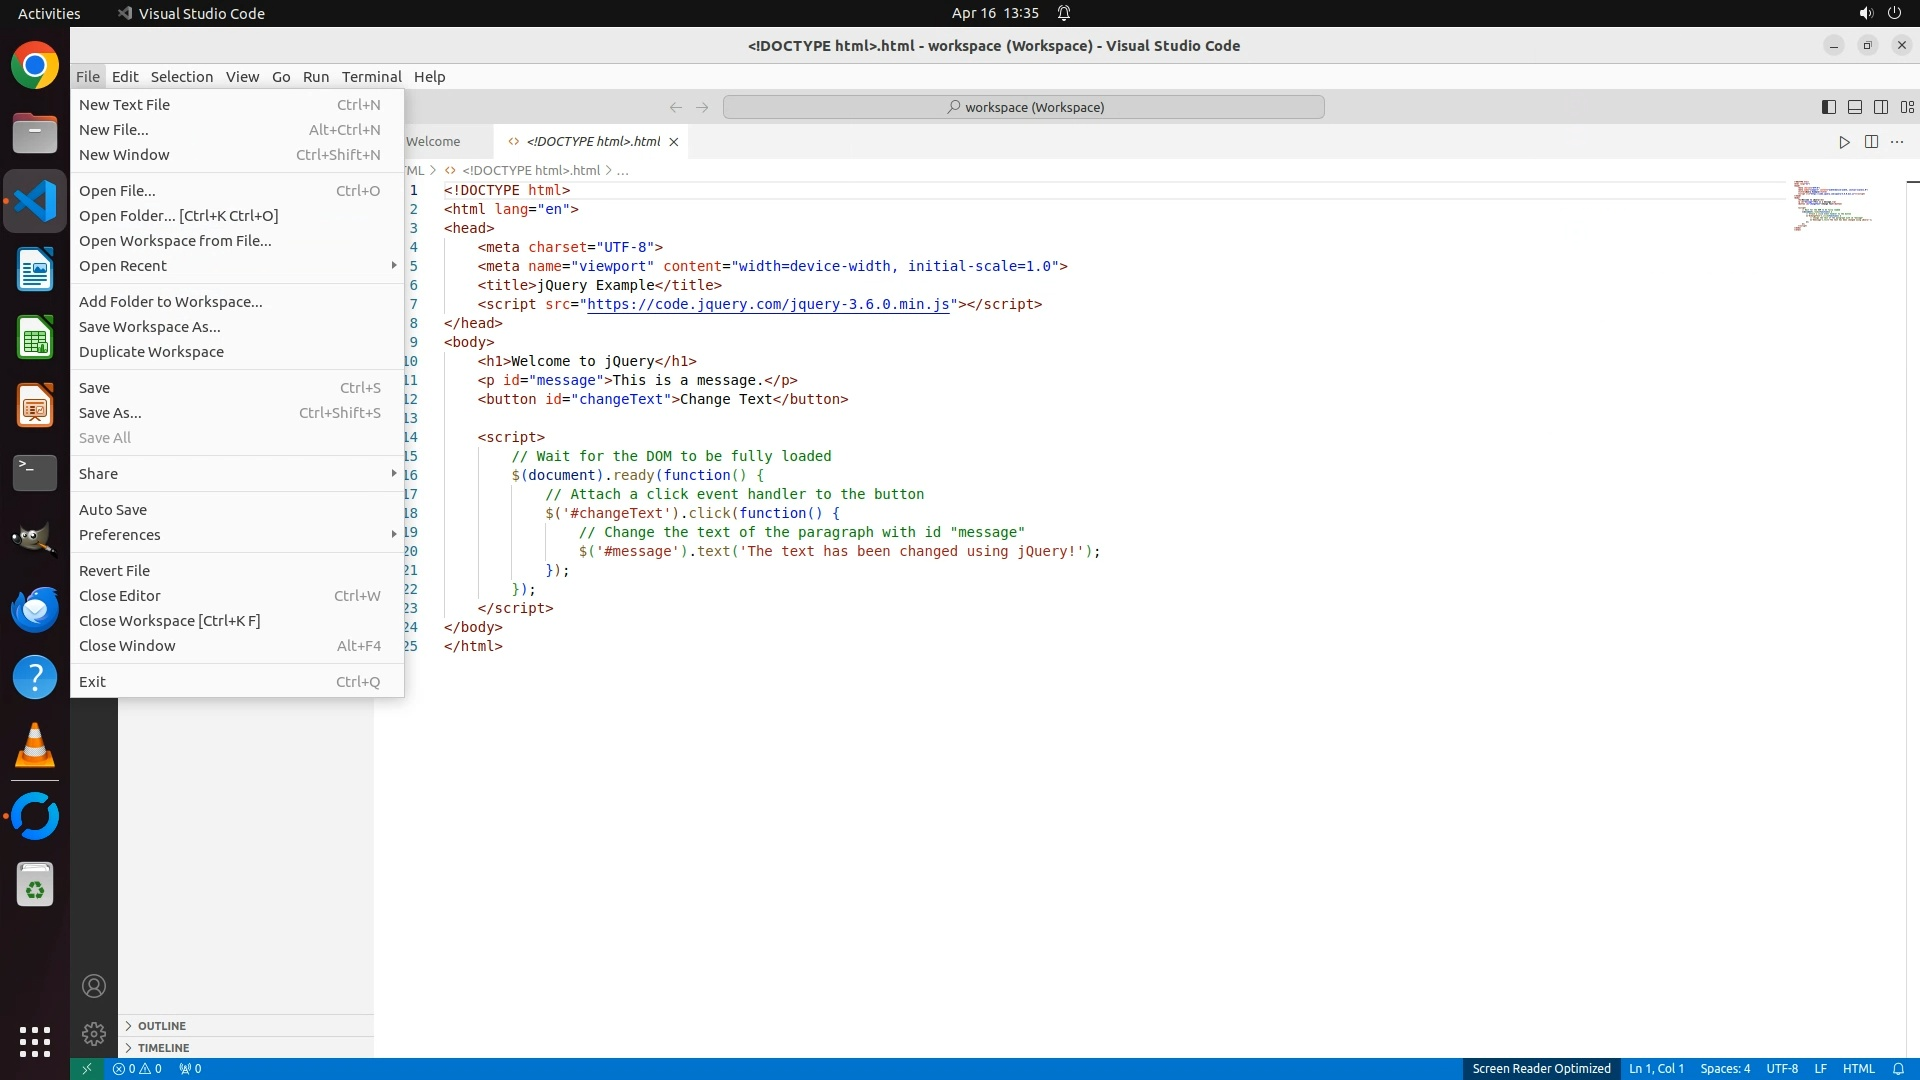The width and height of the screenshot is (1920, 1080).
Task: Expand the TIMELINE section
Action: coord(163,1048)
